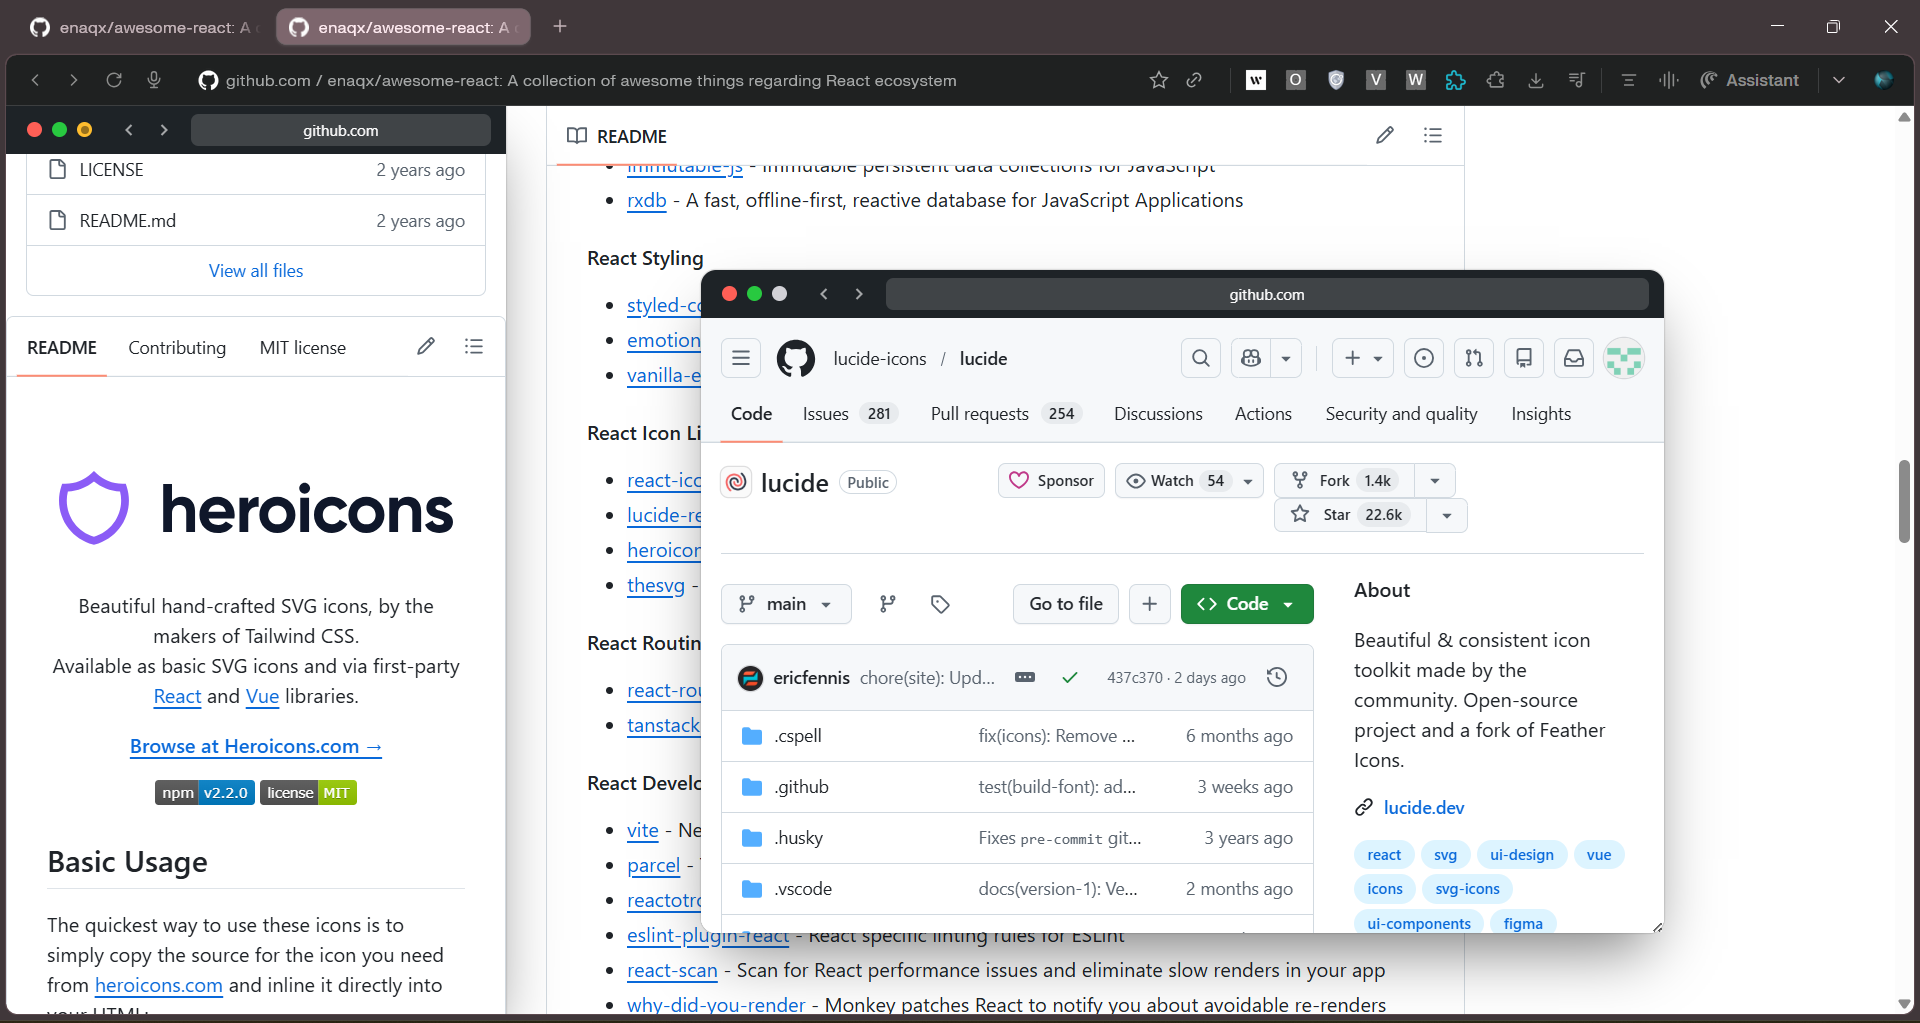The width and height of the screenshot is (1920, 1023).
Task: Click the pencil icon in awesome-react README header
Action: tap(1385, 135)
